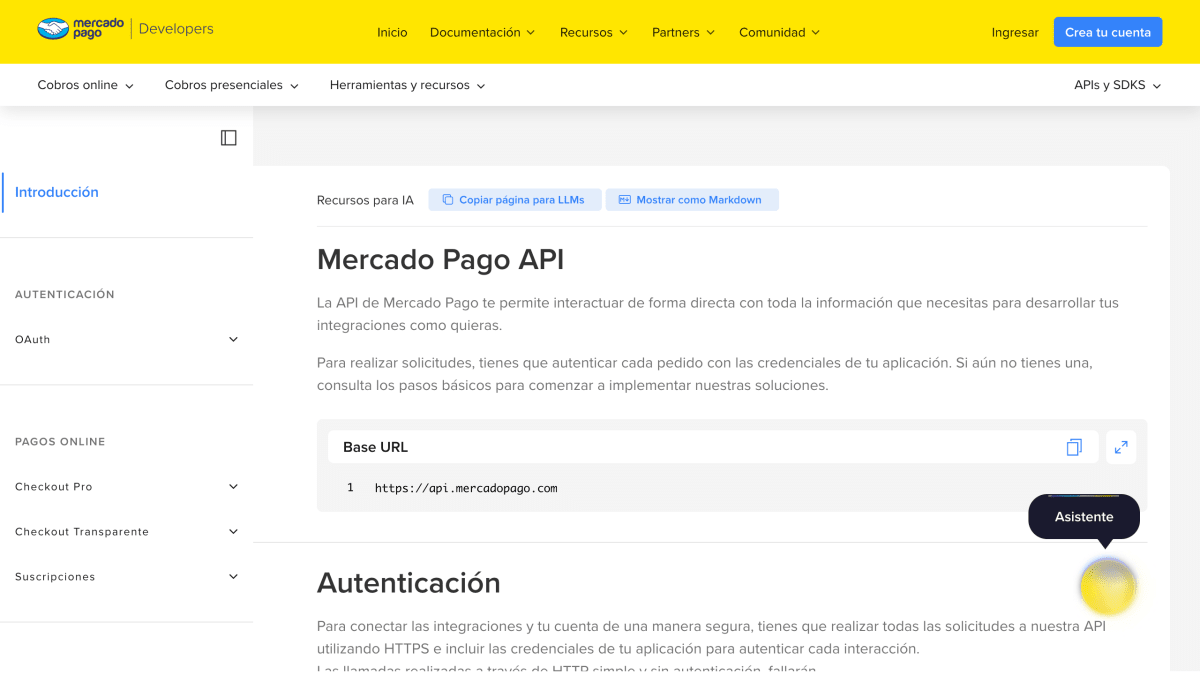Select Introducción in the sidebar
Viewport: 1200px width, 675px height.
[57, 192]
